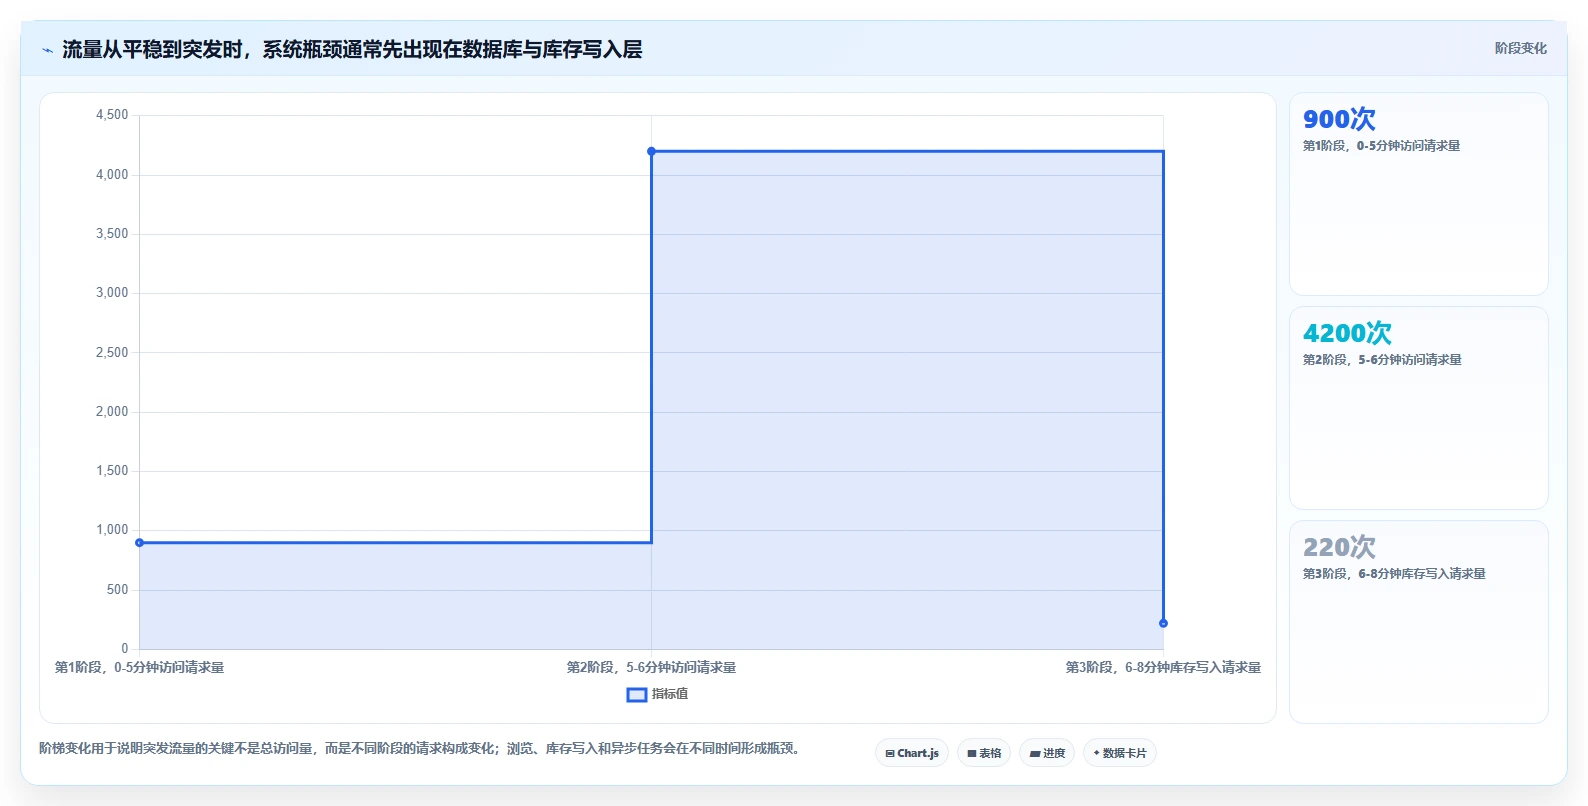Click x-axis label 第1阶段，0-5分钟访问请求量

139,667
